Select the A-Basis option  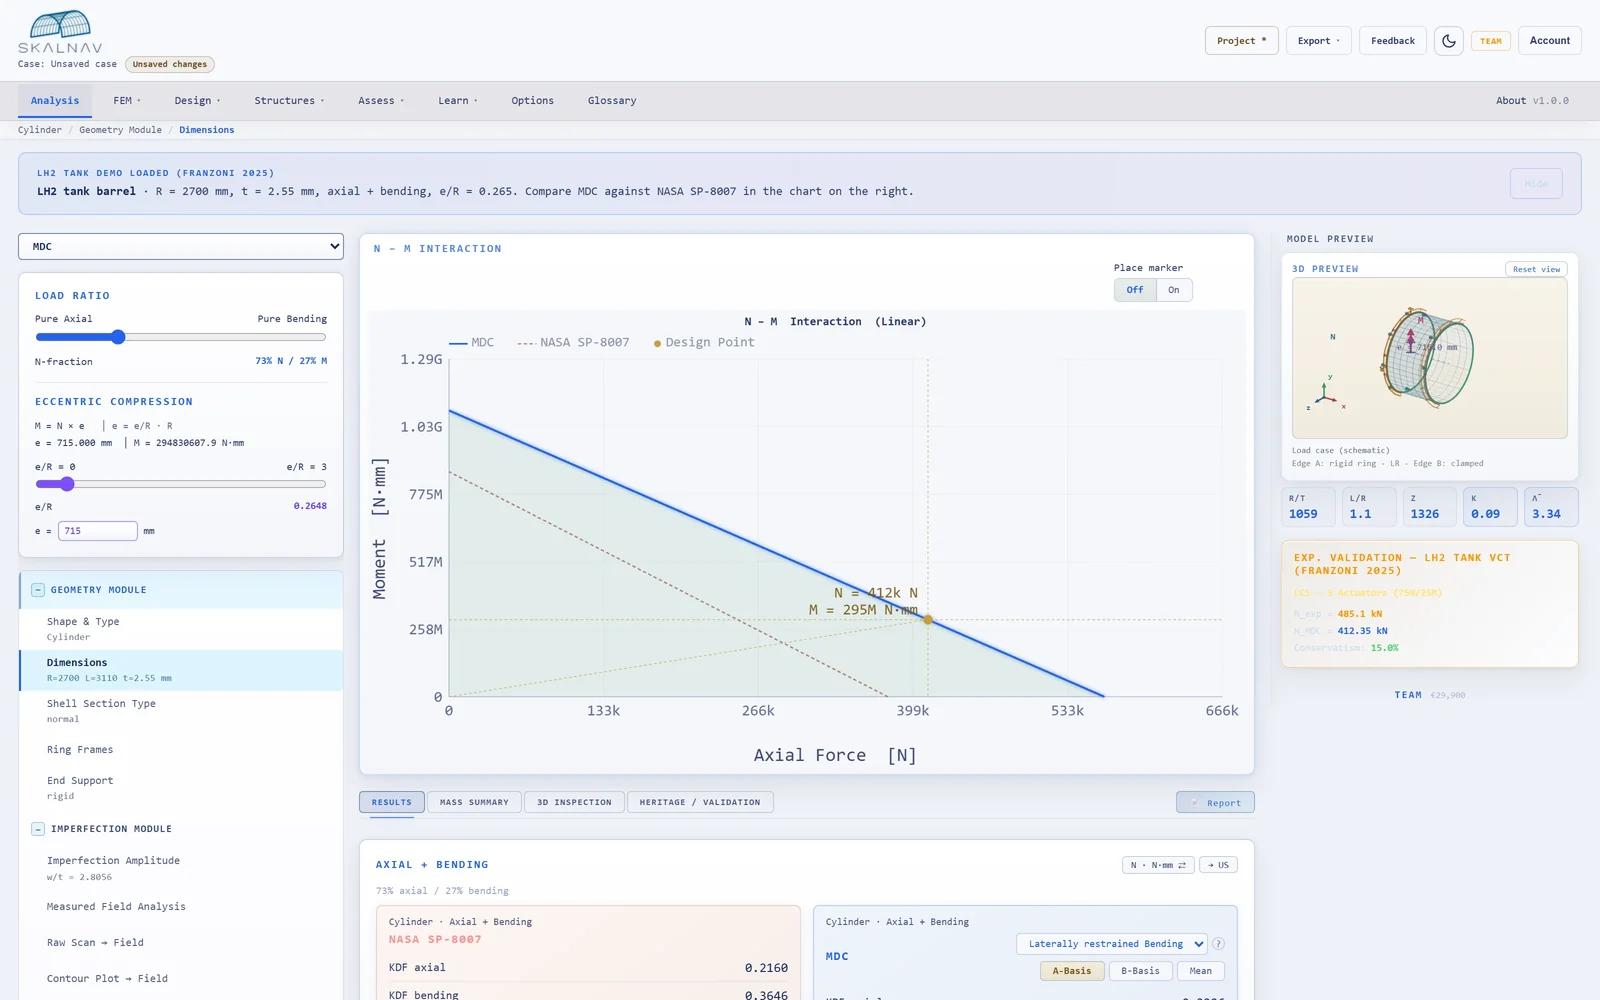(x=1072, y=971)
